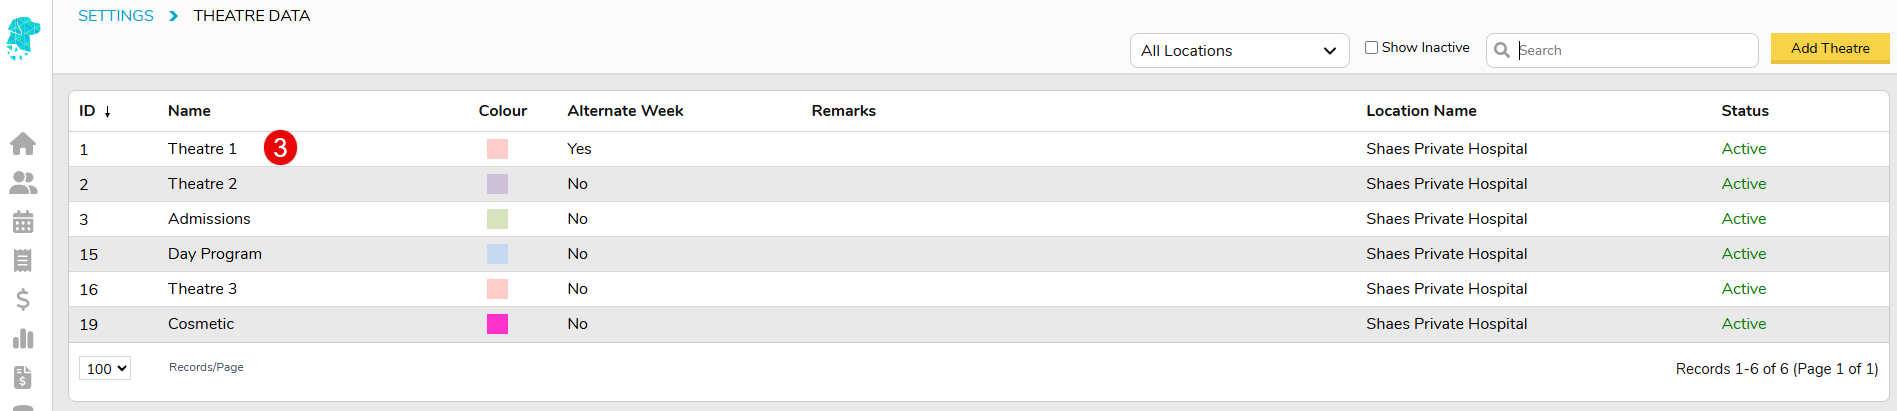Open the patients (people) sidebar icon

point(23,183)
